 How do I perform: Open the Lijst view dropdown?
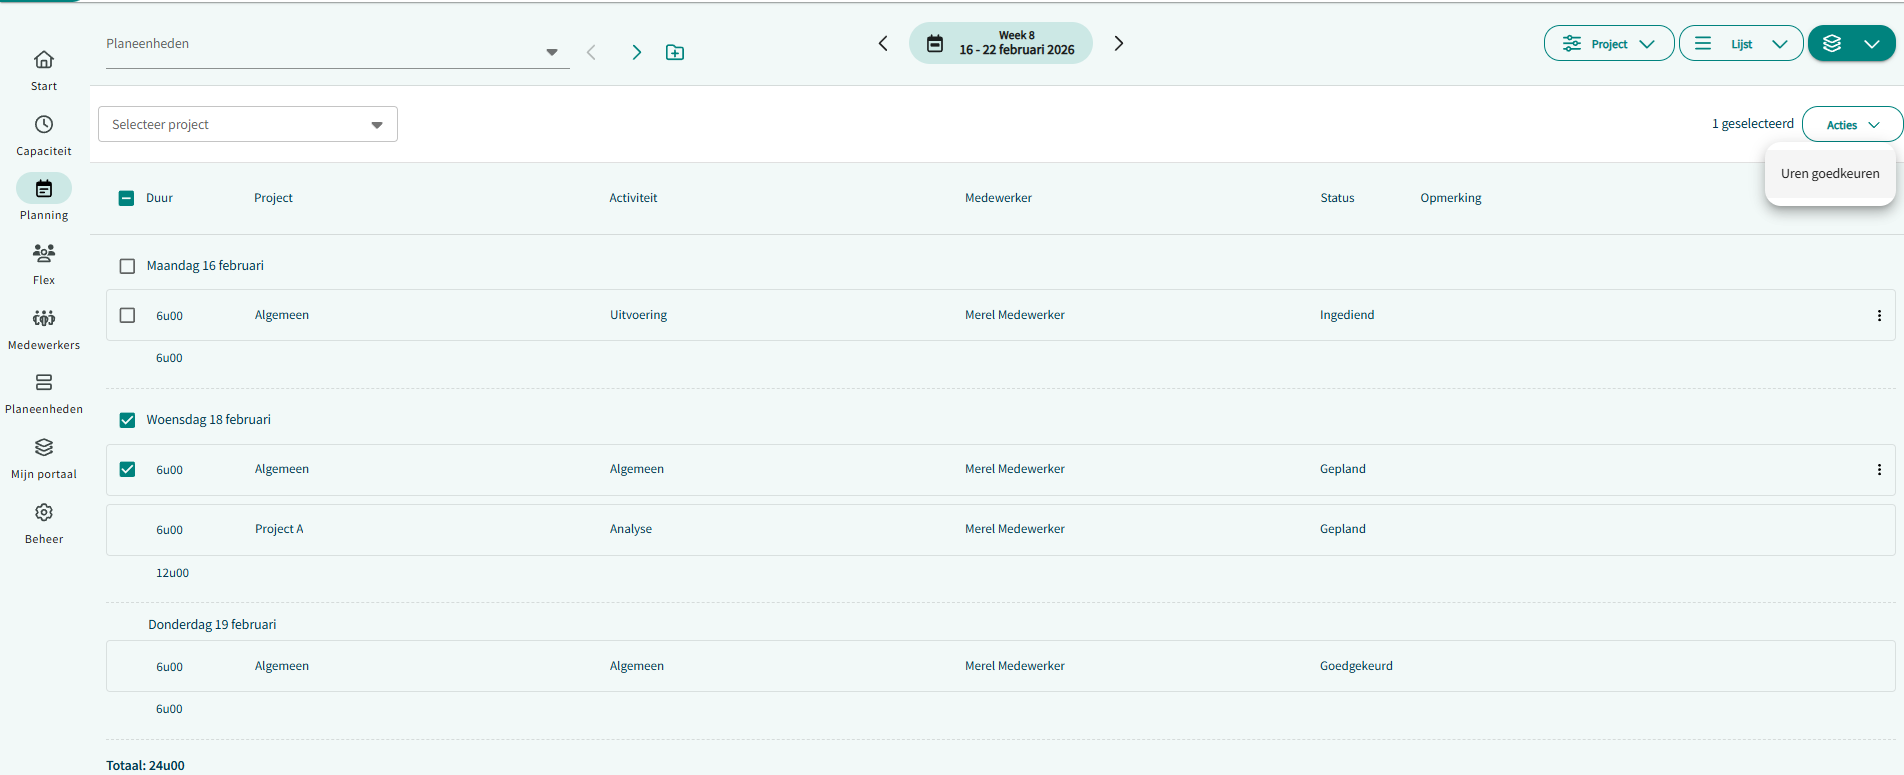coord(1740,44)
